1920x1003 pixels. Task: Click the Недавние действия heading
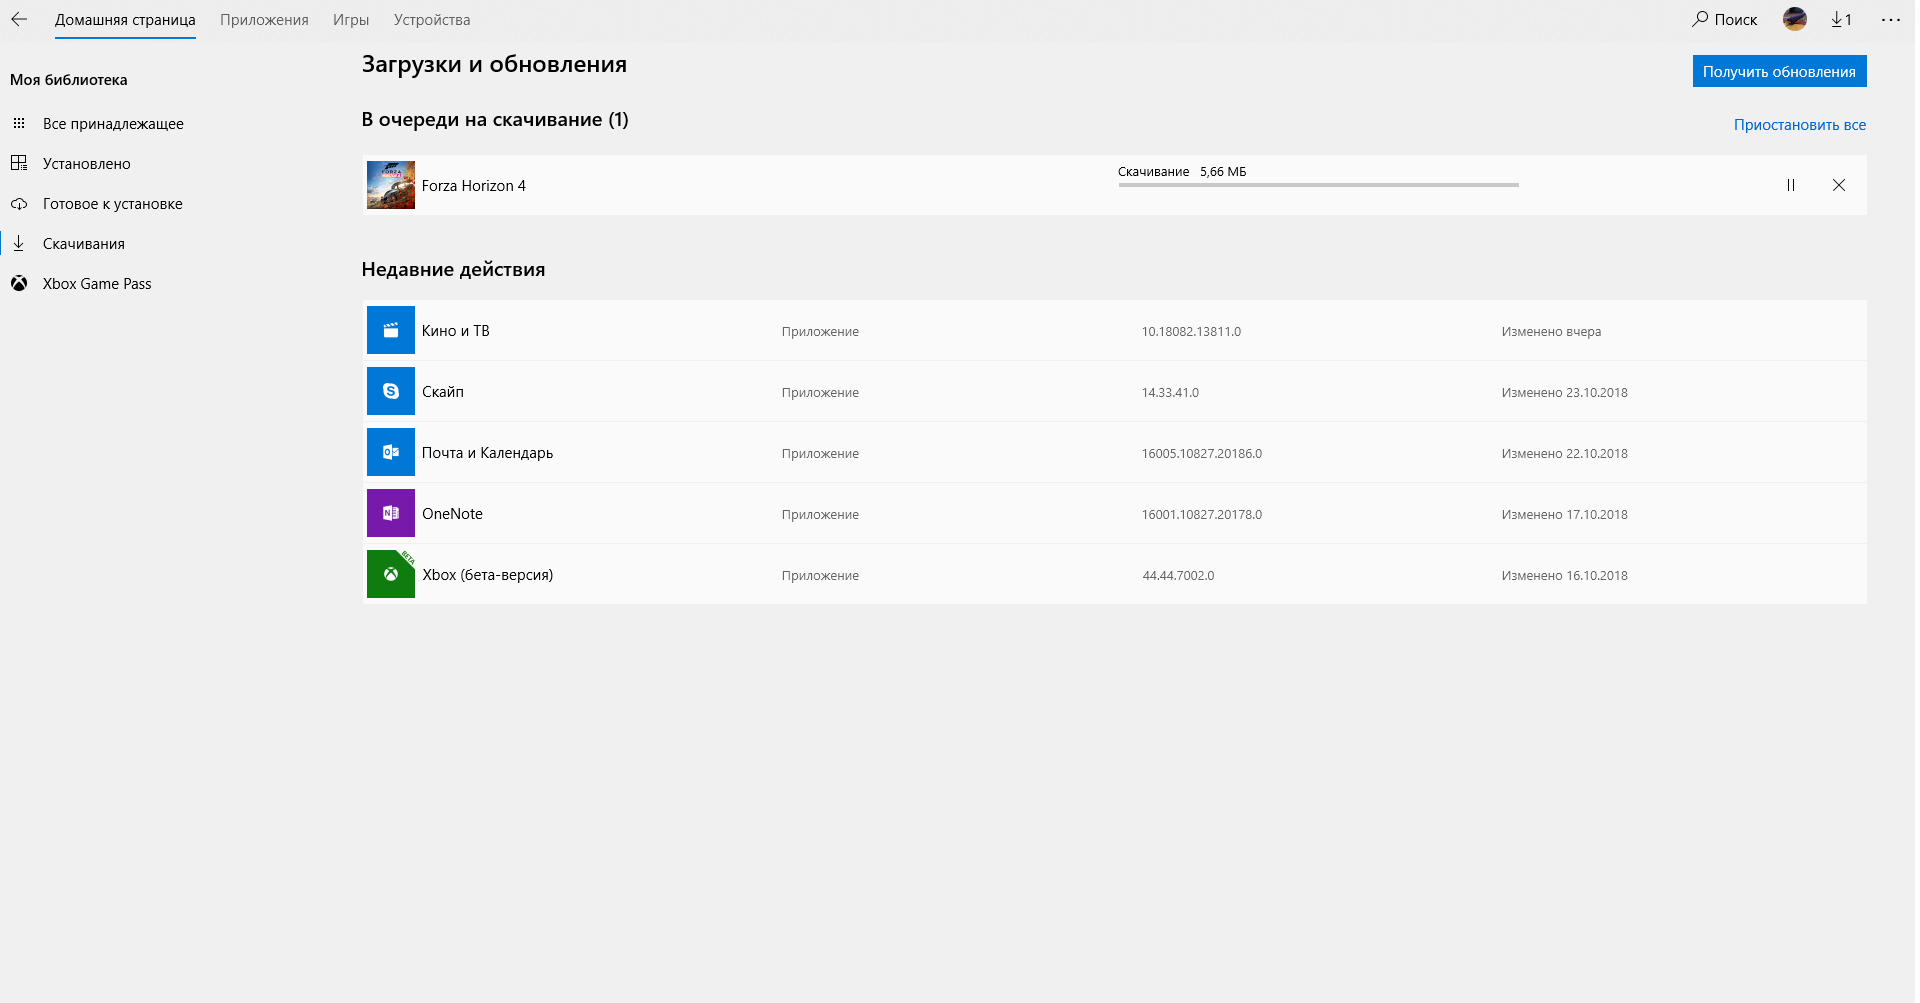coord(453,270)
